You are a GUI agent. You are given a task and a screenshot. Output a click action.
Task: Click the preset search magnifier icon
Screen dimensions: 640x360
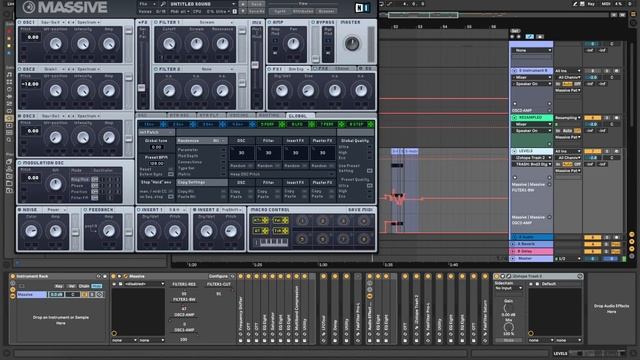(x=164, y=4)
